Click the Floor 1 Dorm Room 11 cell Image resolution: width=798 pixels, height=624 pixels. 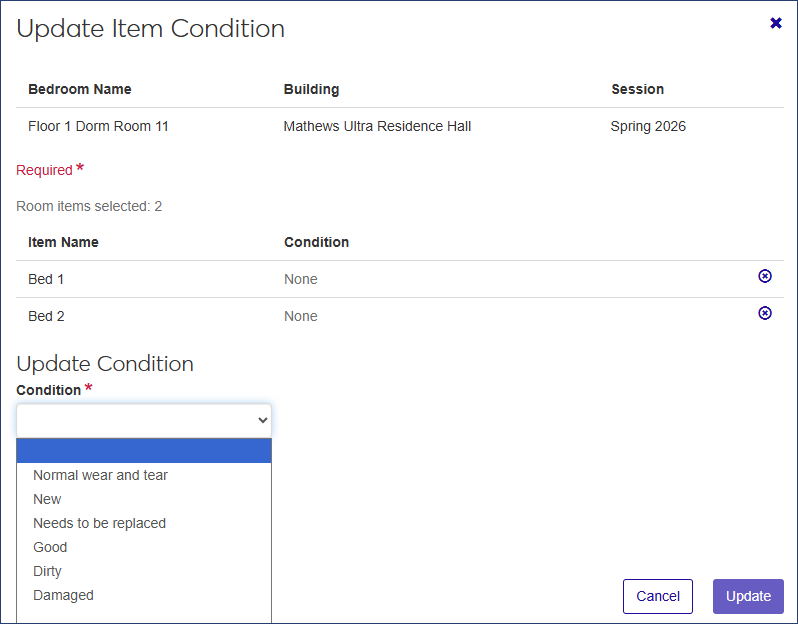[x=98, y=127]
